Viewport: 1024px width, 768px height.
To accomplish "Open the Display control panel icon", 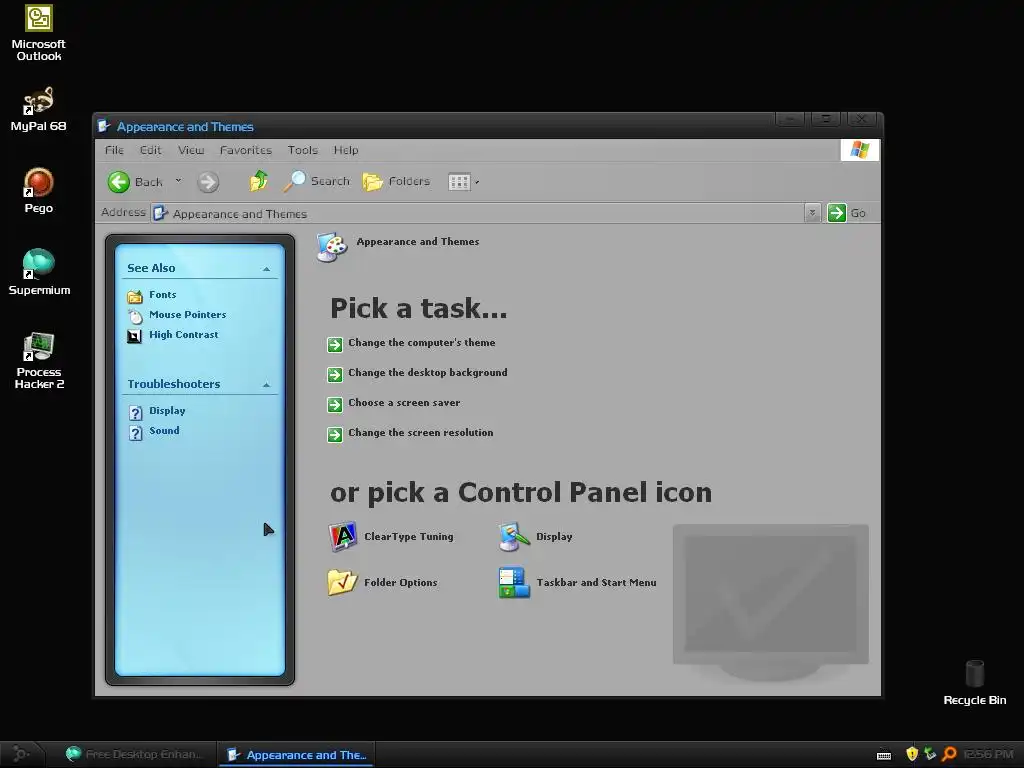I will pyautogui.click(x=514, y=537).
